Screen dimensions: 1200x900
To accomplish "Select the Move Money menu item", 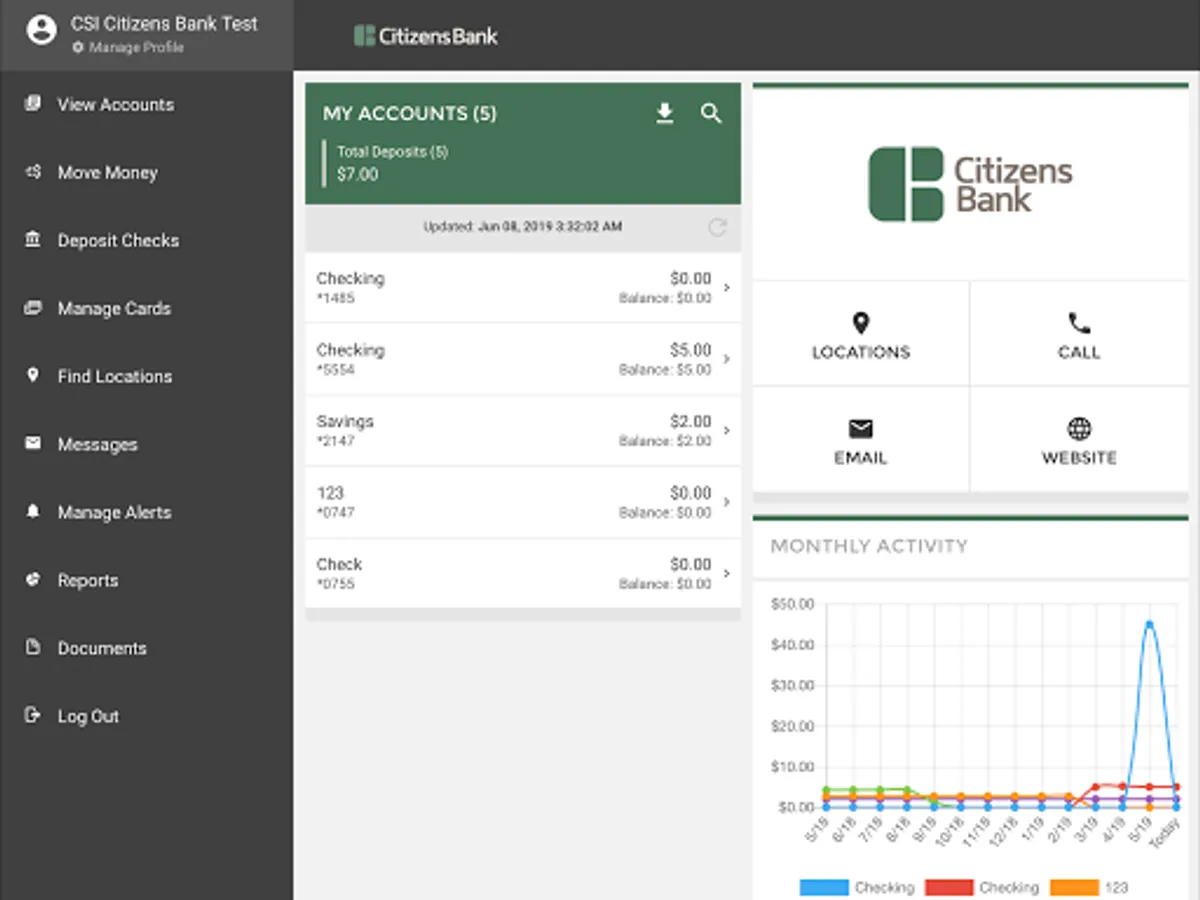I will click(x=107, y=172).
